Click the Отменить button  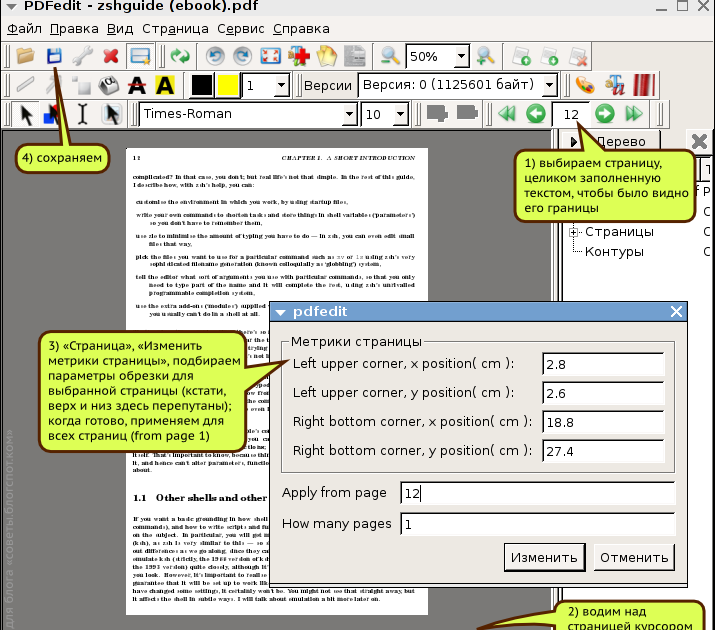pos(634,557)
